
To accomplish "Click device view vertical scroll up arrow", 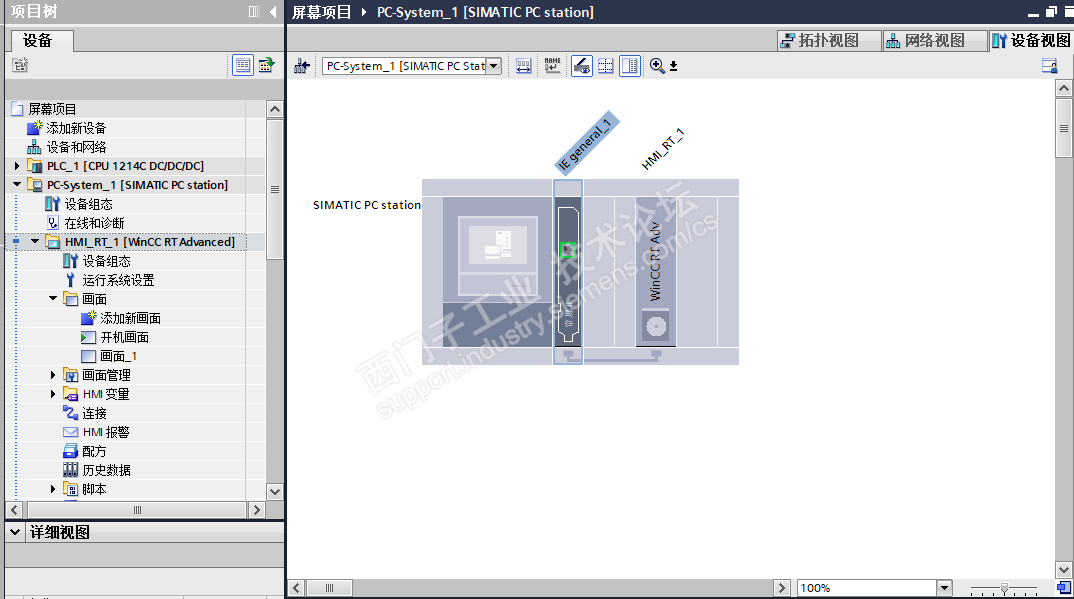I will 1063,88.
